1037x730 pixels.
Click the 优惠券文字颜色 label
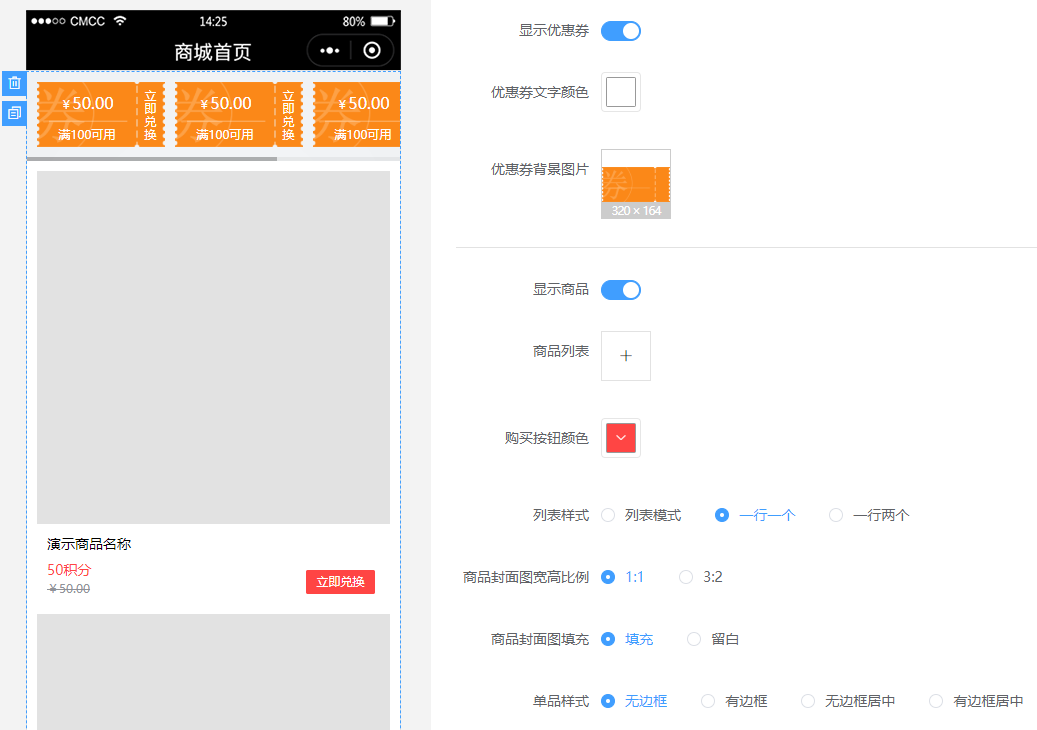click(540, 92)
